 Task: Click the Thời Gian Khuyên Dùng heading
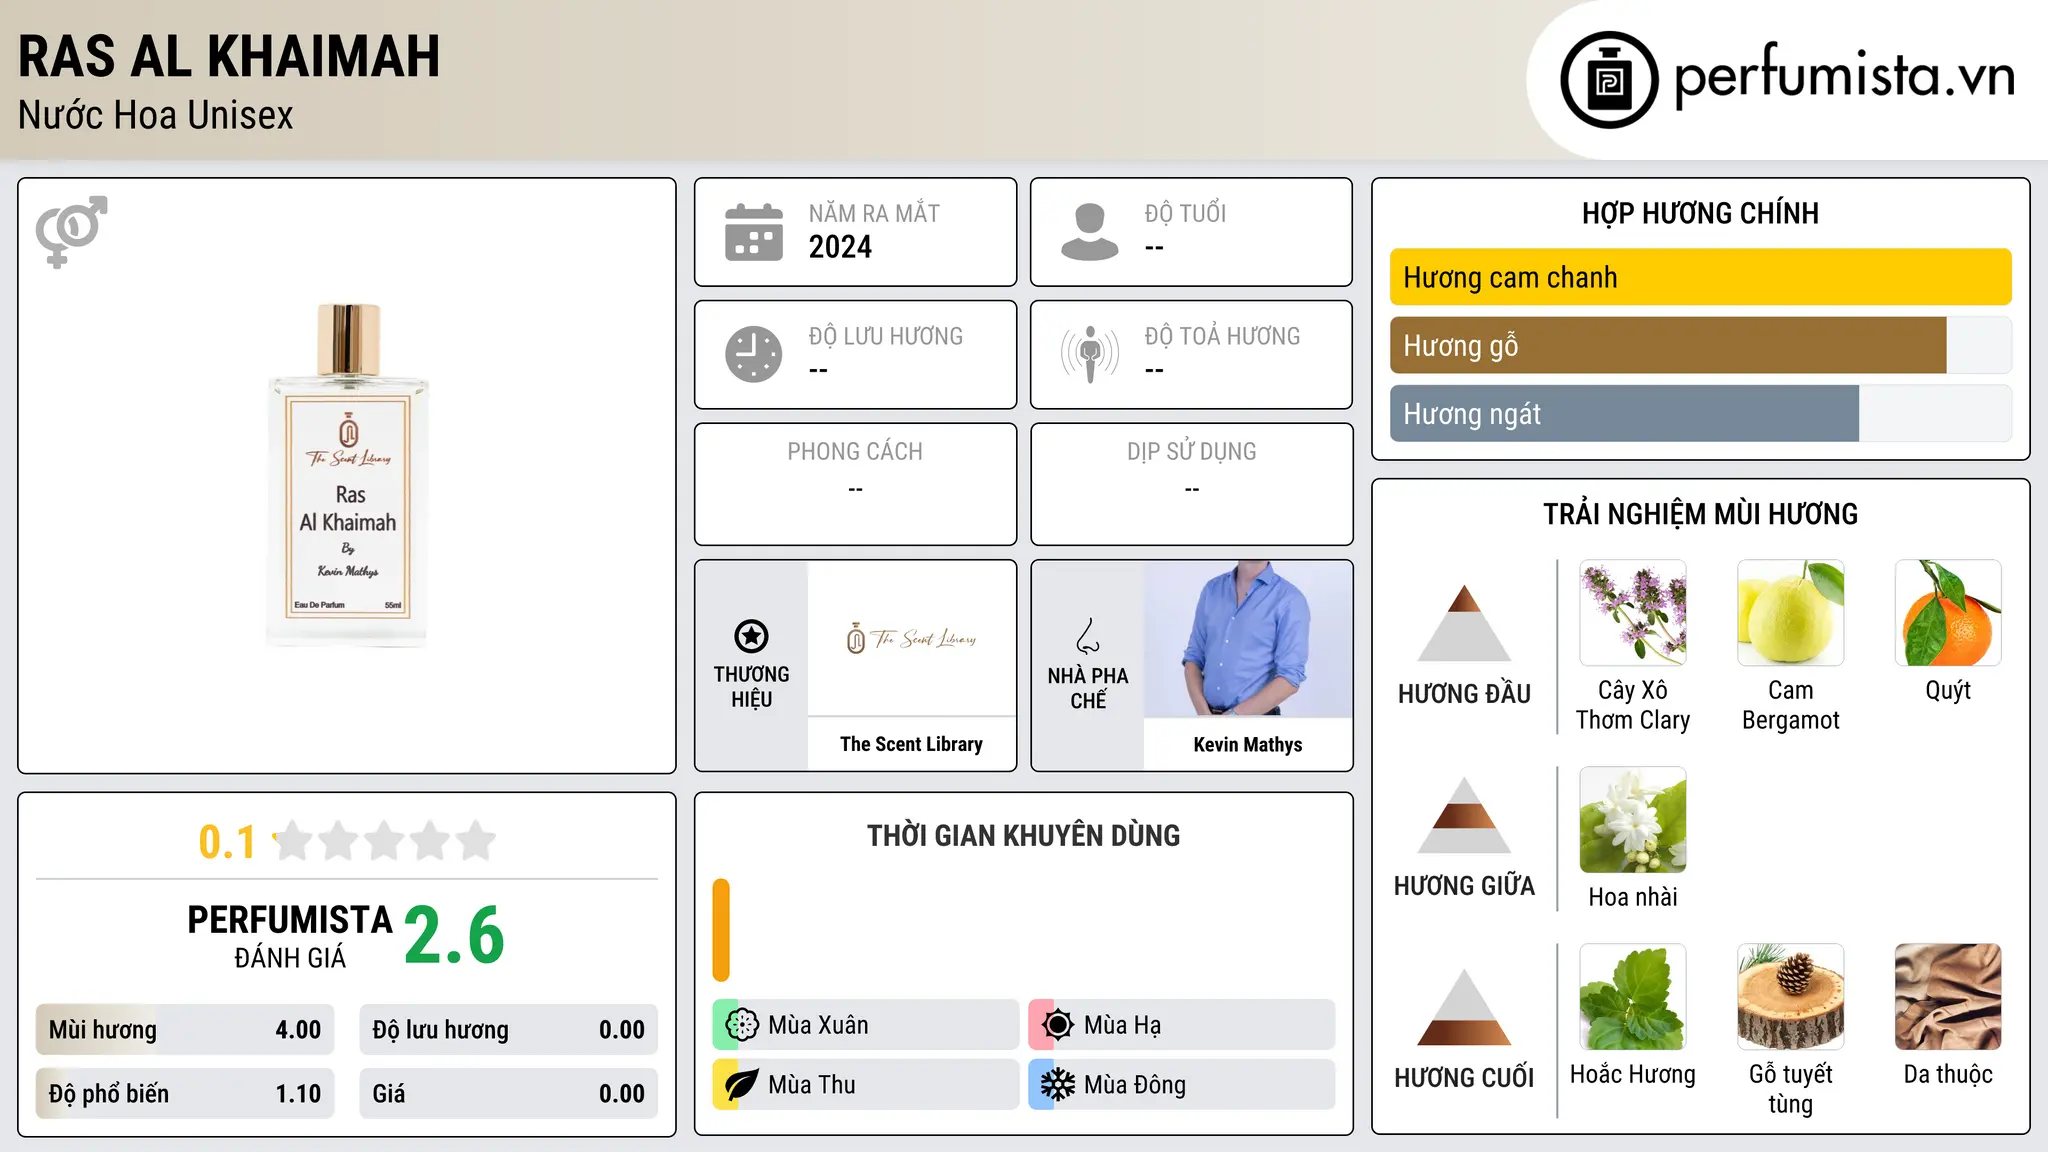[x=1024, y=835]
